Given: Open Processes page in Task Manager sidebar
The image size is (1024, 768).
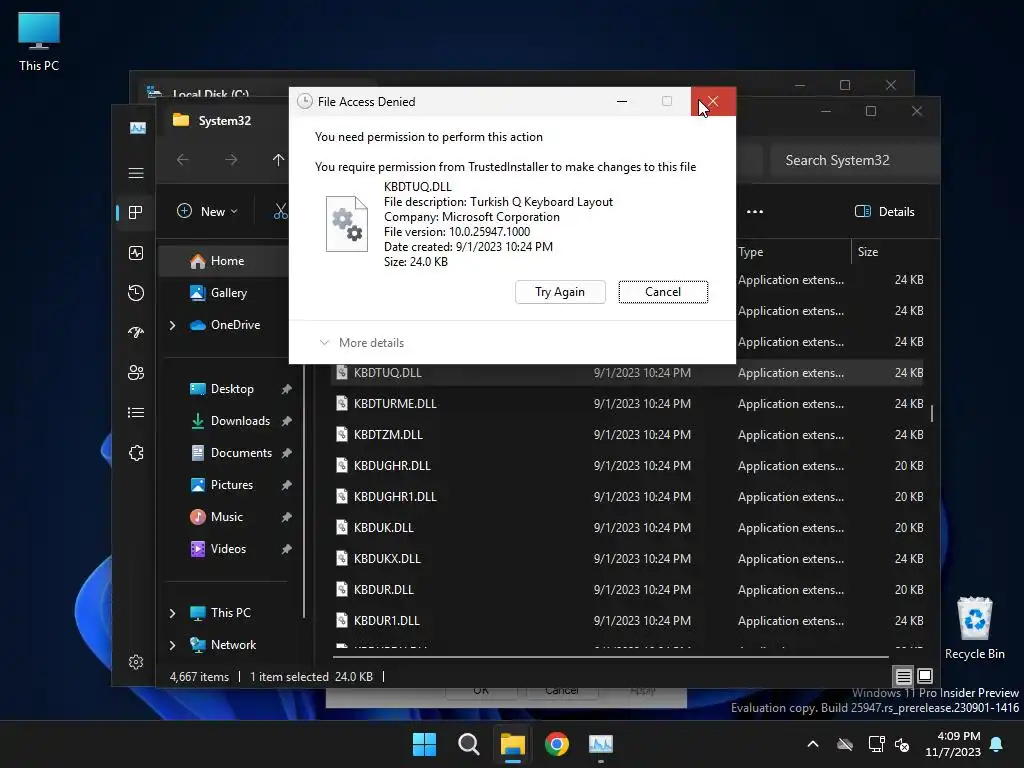Looking at the screenshot, I should [x=136, y=213].
